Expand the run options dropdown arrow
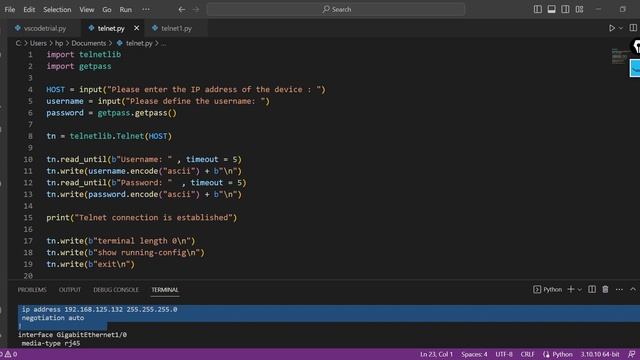 (x=621, y=28)
